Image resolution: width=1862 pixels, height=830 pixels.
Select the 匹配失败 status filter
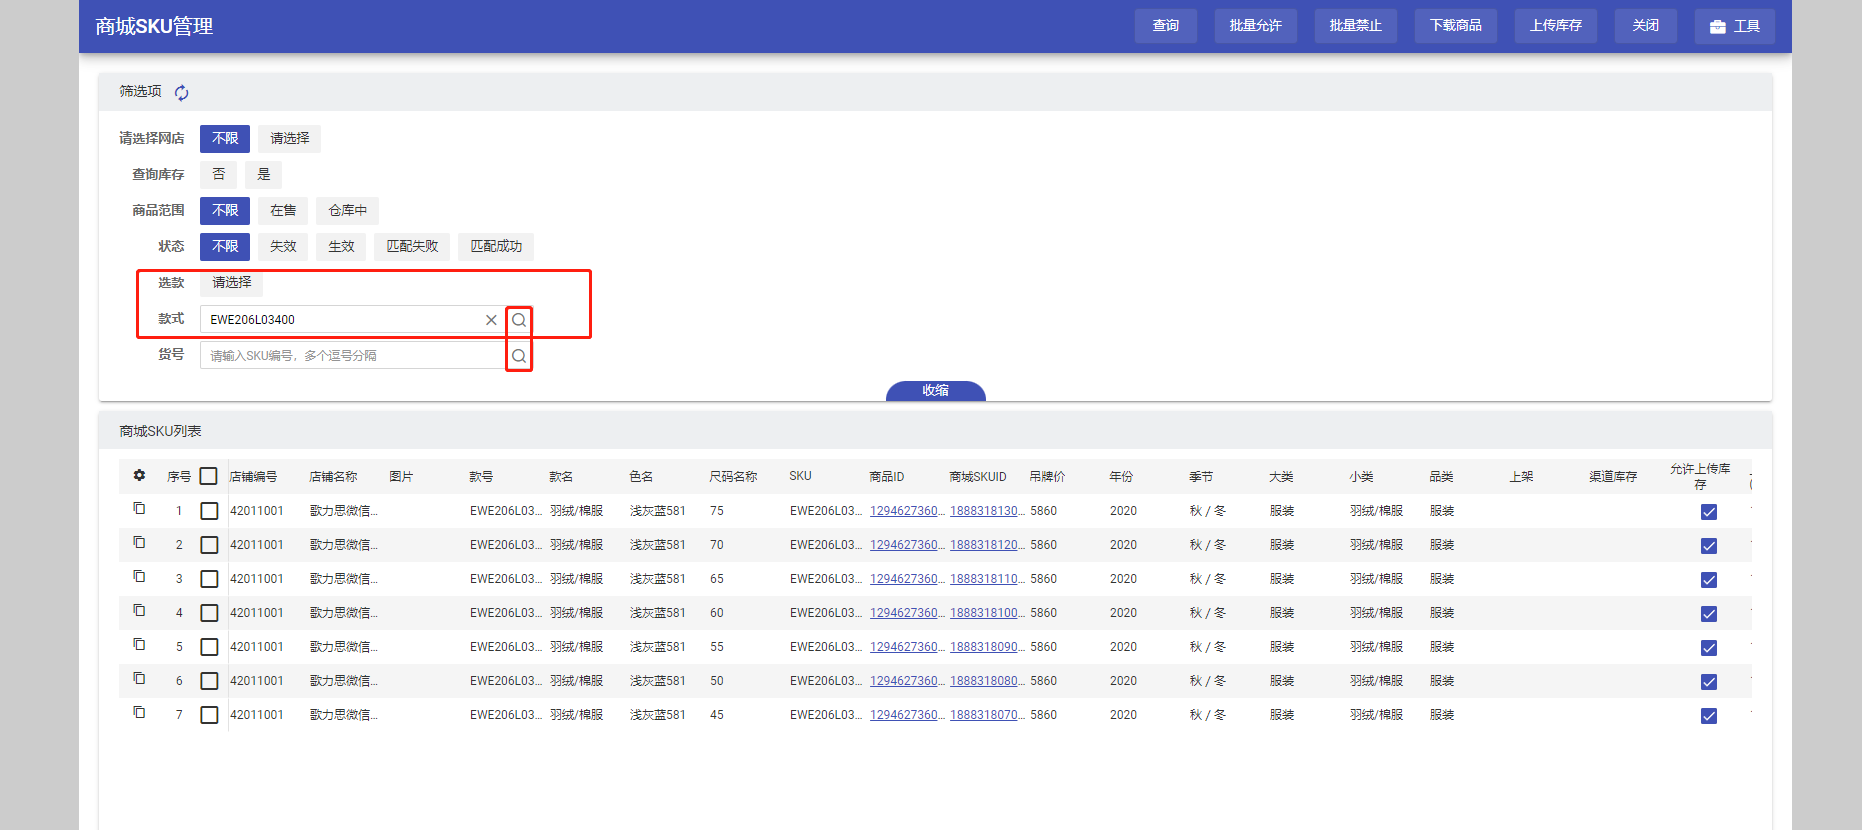coord(412,247)
